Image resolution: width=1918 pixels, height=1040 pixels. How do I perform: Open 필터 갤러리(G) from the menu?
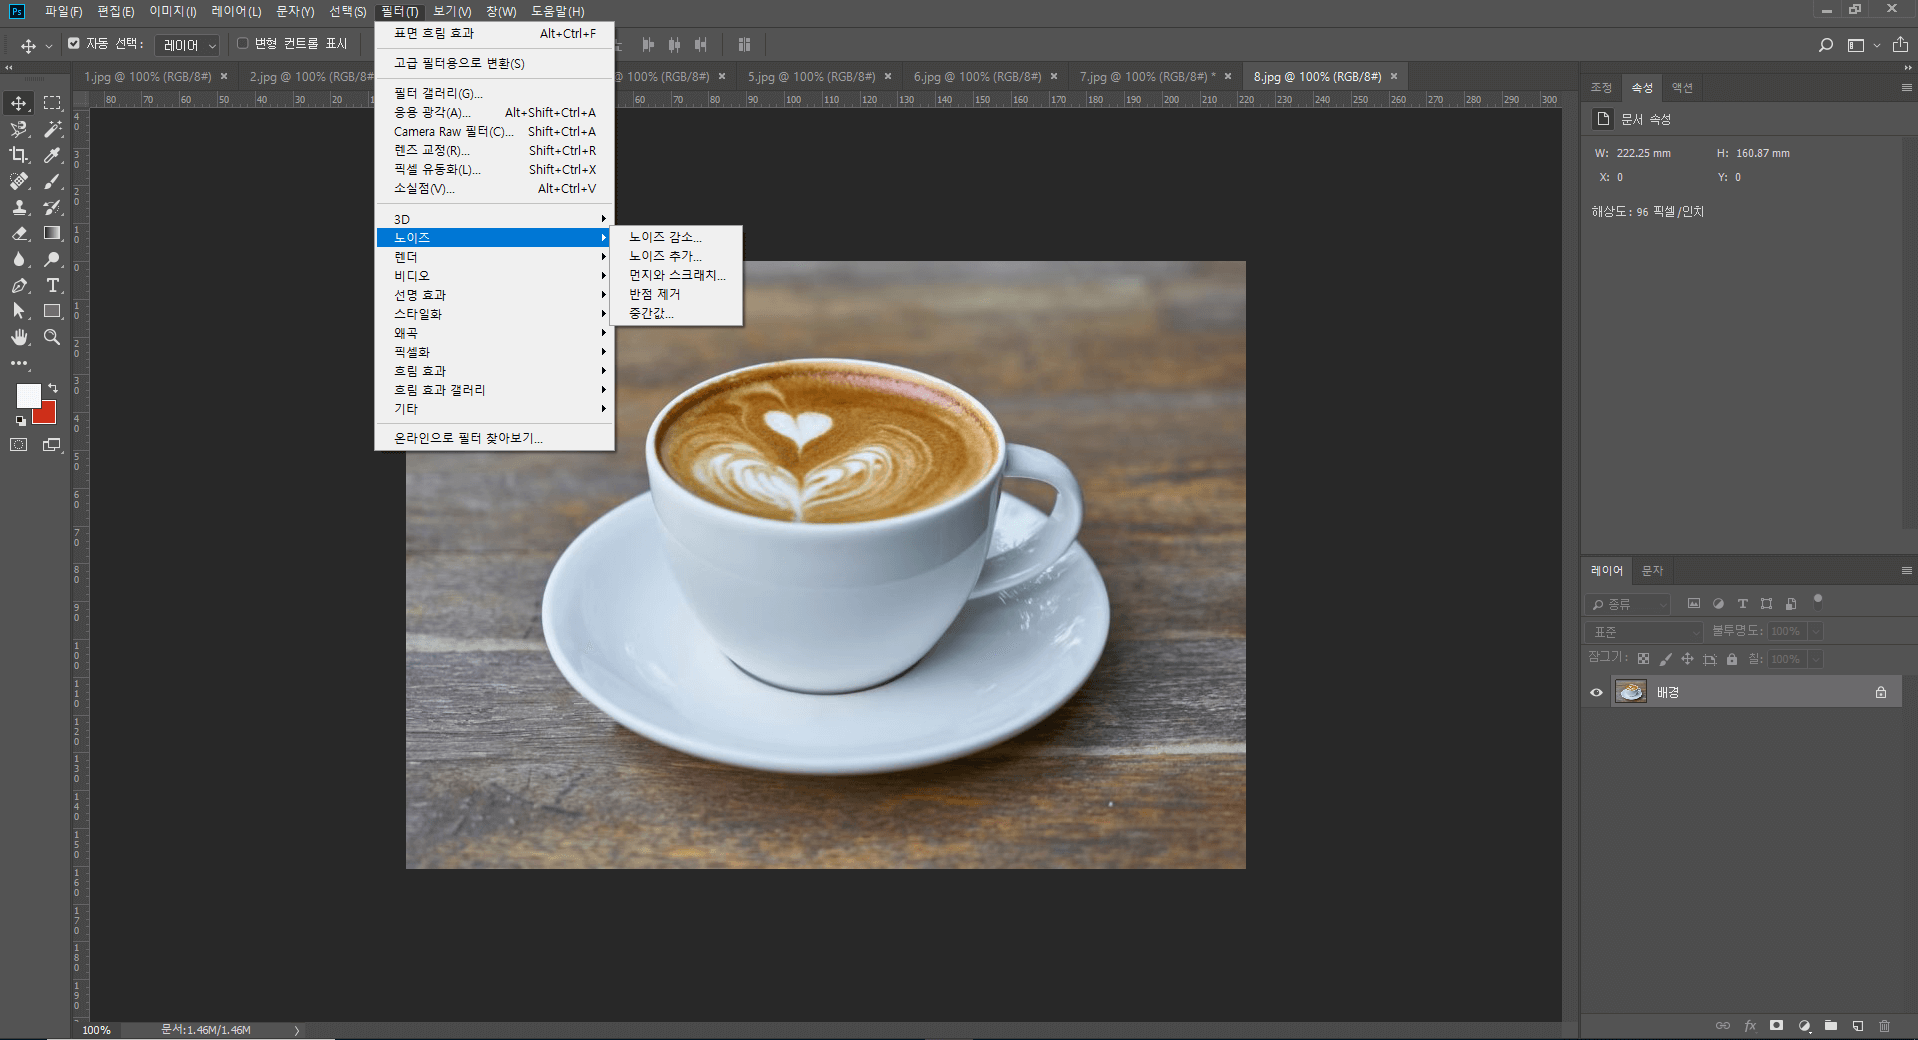(x=494, y=93)
